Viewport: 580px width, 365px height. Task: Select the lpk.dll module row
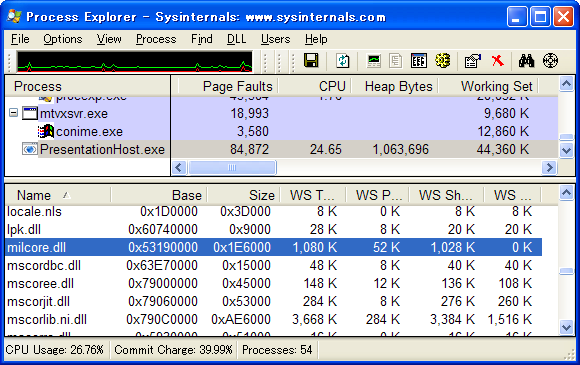point(273,229)
